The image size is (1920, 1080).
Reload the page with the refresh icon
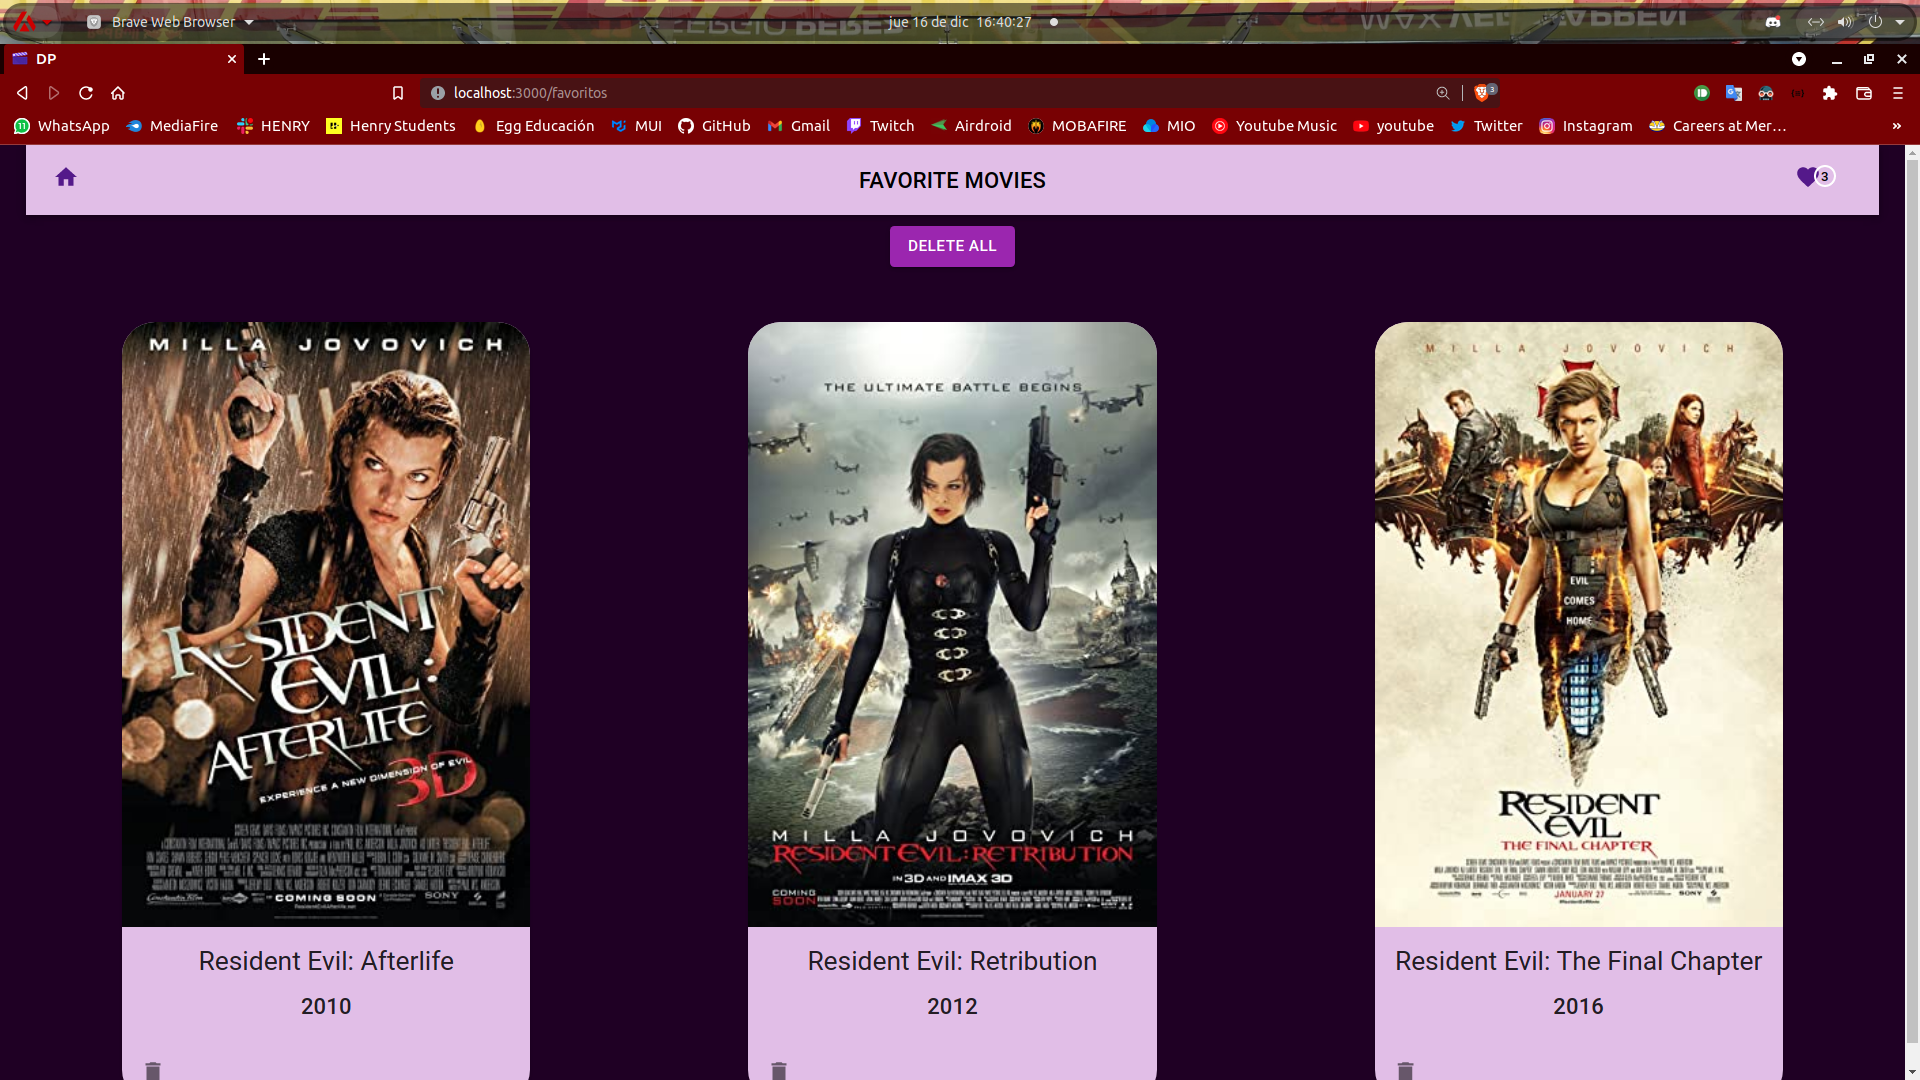86,92
